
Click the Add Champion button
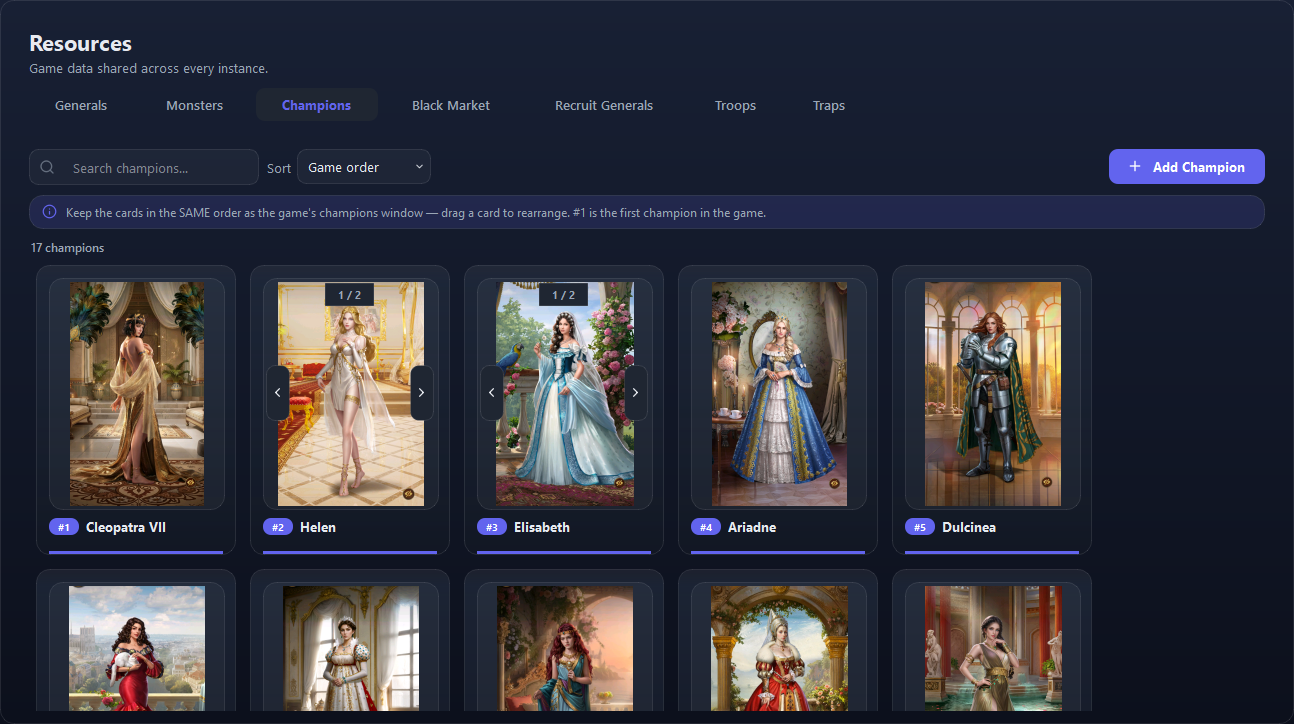coord(1187,167)
